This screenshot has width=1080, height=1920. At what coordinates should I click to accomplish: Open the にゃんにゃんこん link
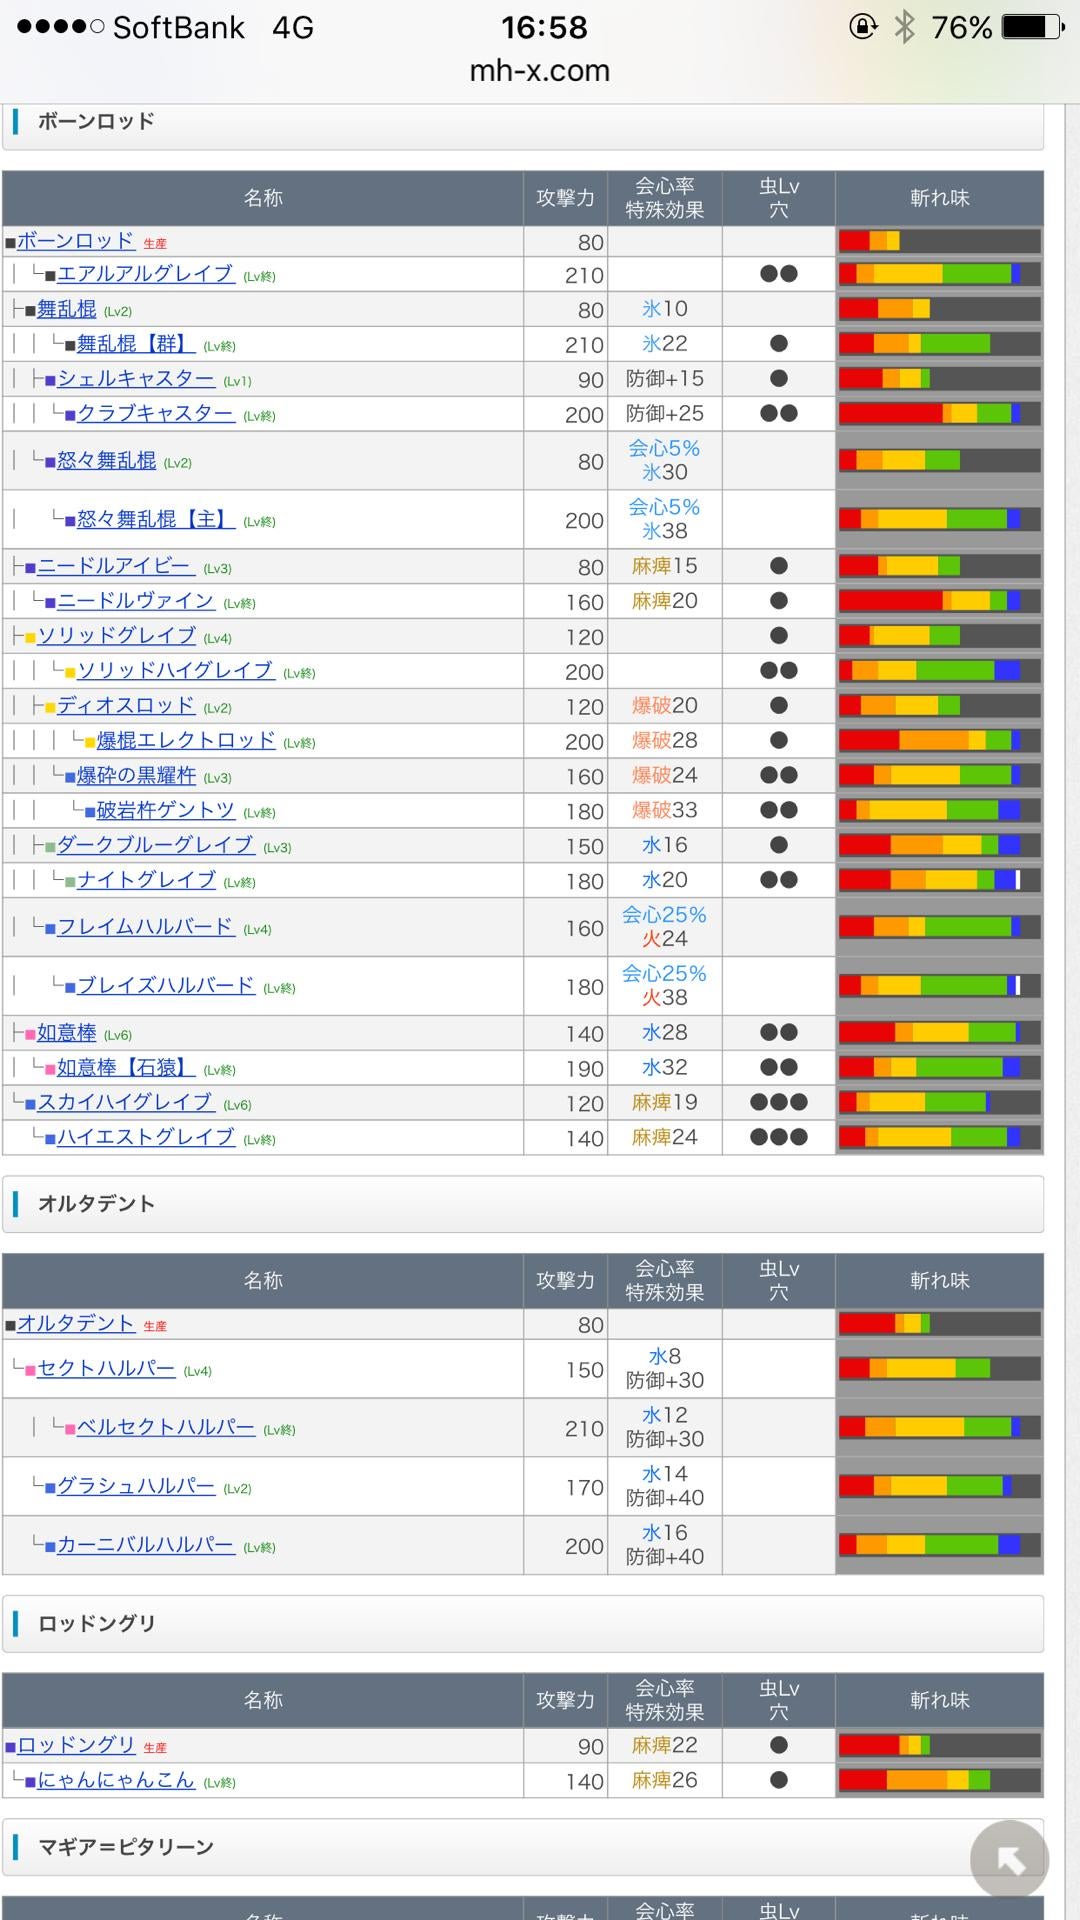116,1781
